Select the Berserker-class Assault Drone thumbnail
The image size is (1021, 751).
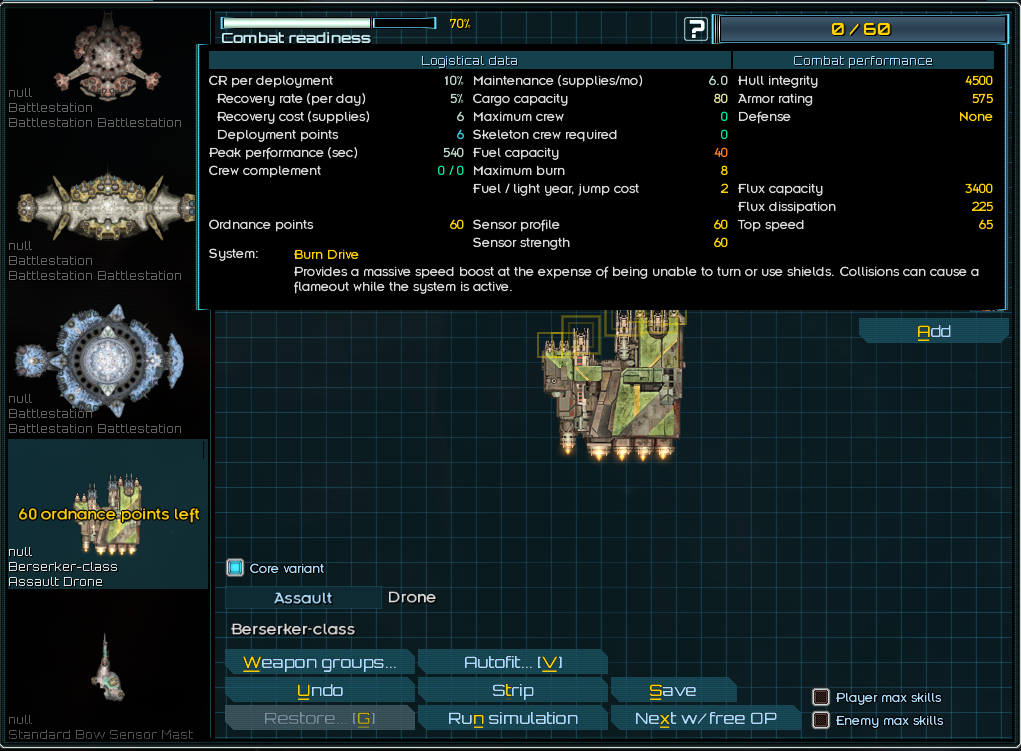(x=108, y=514)
